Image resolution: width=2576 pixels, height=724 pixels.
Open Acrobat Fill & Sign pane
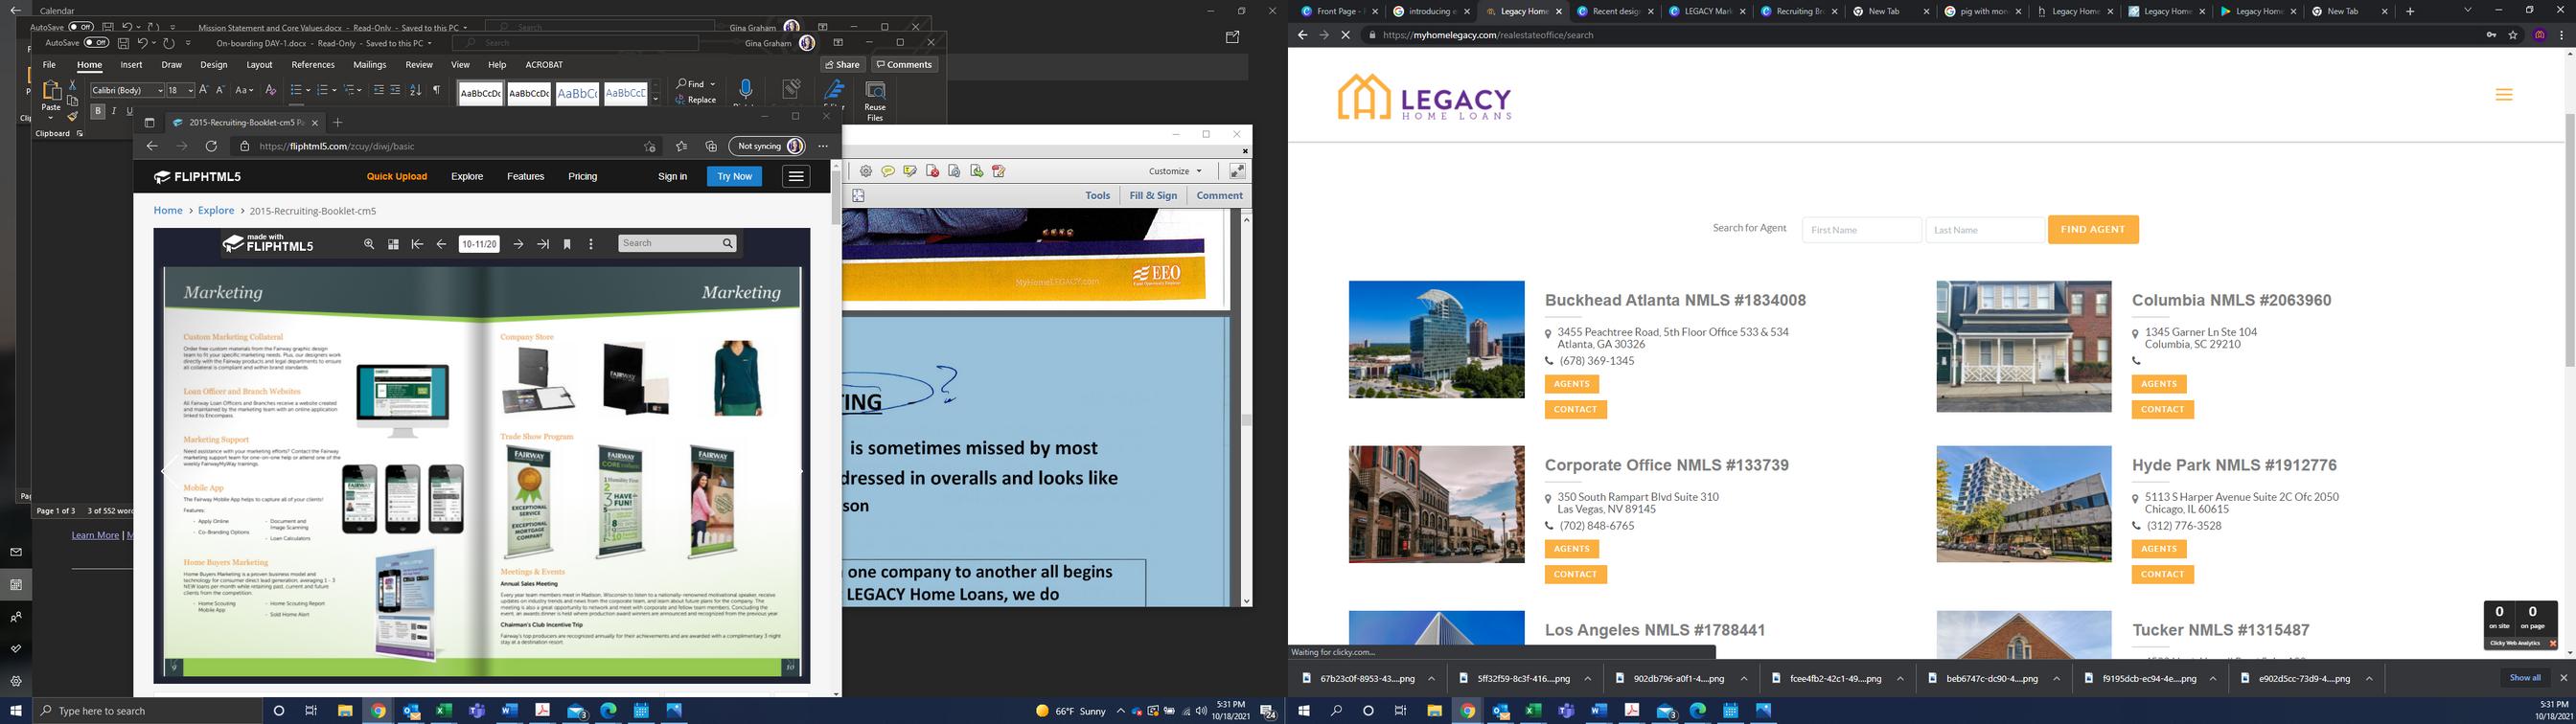[x=1153, y=196]
